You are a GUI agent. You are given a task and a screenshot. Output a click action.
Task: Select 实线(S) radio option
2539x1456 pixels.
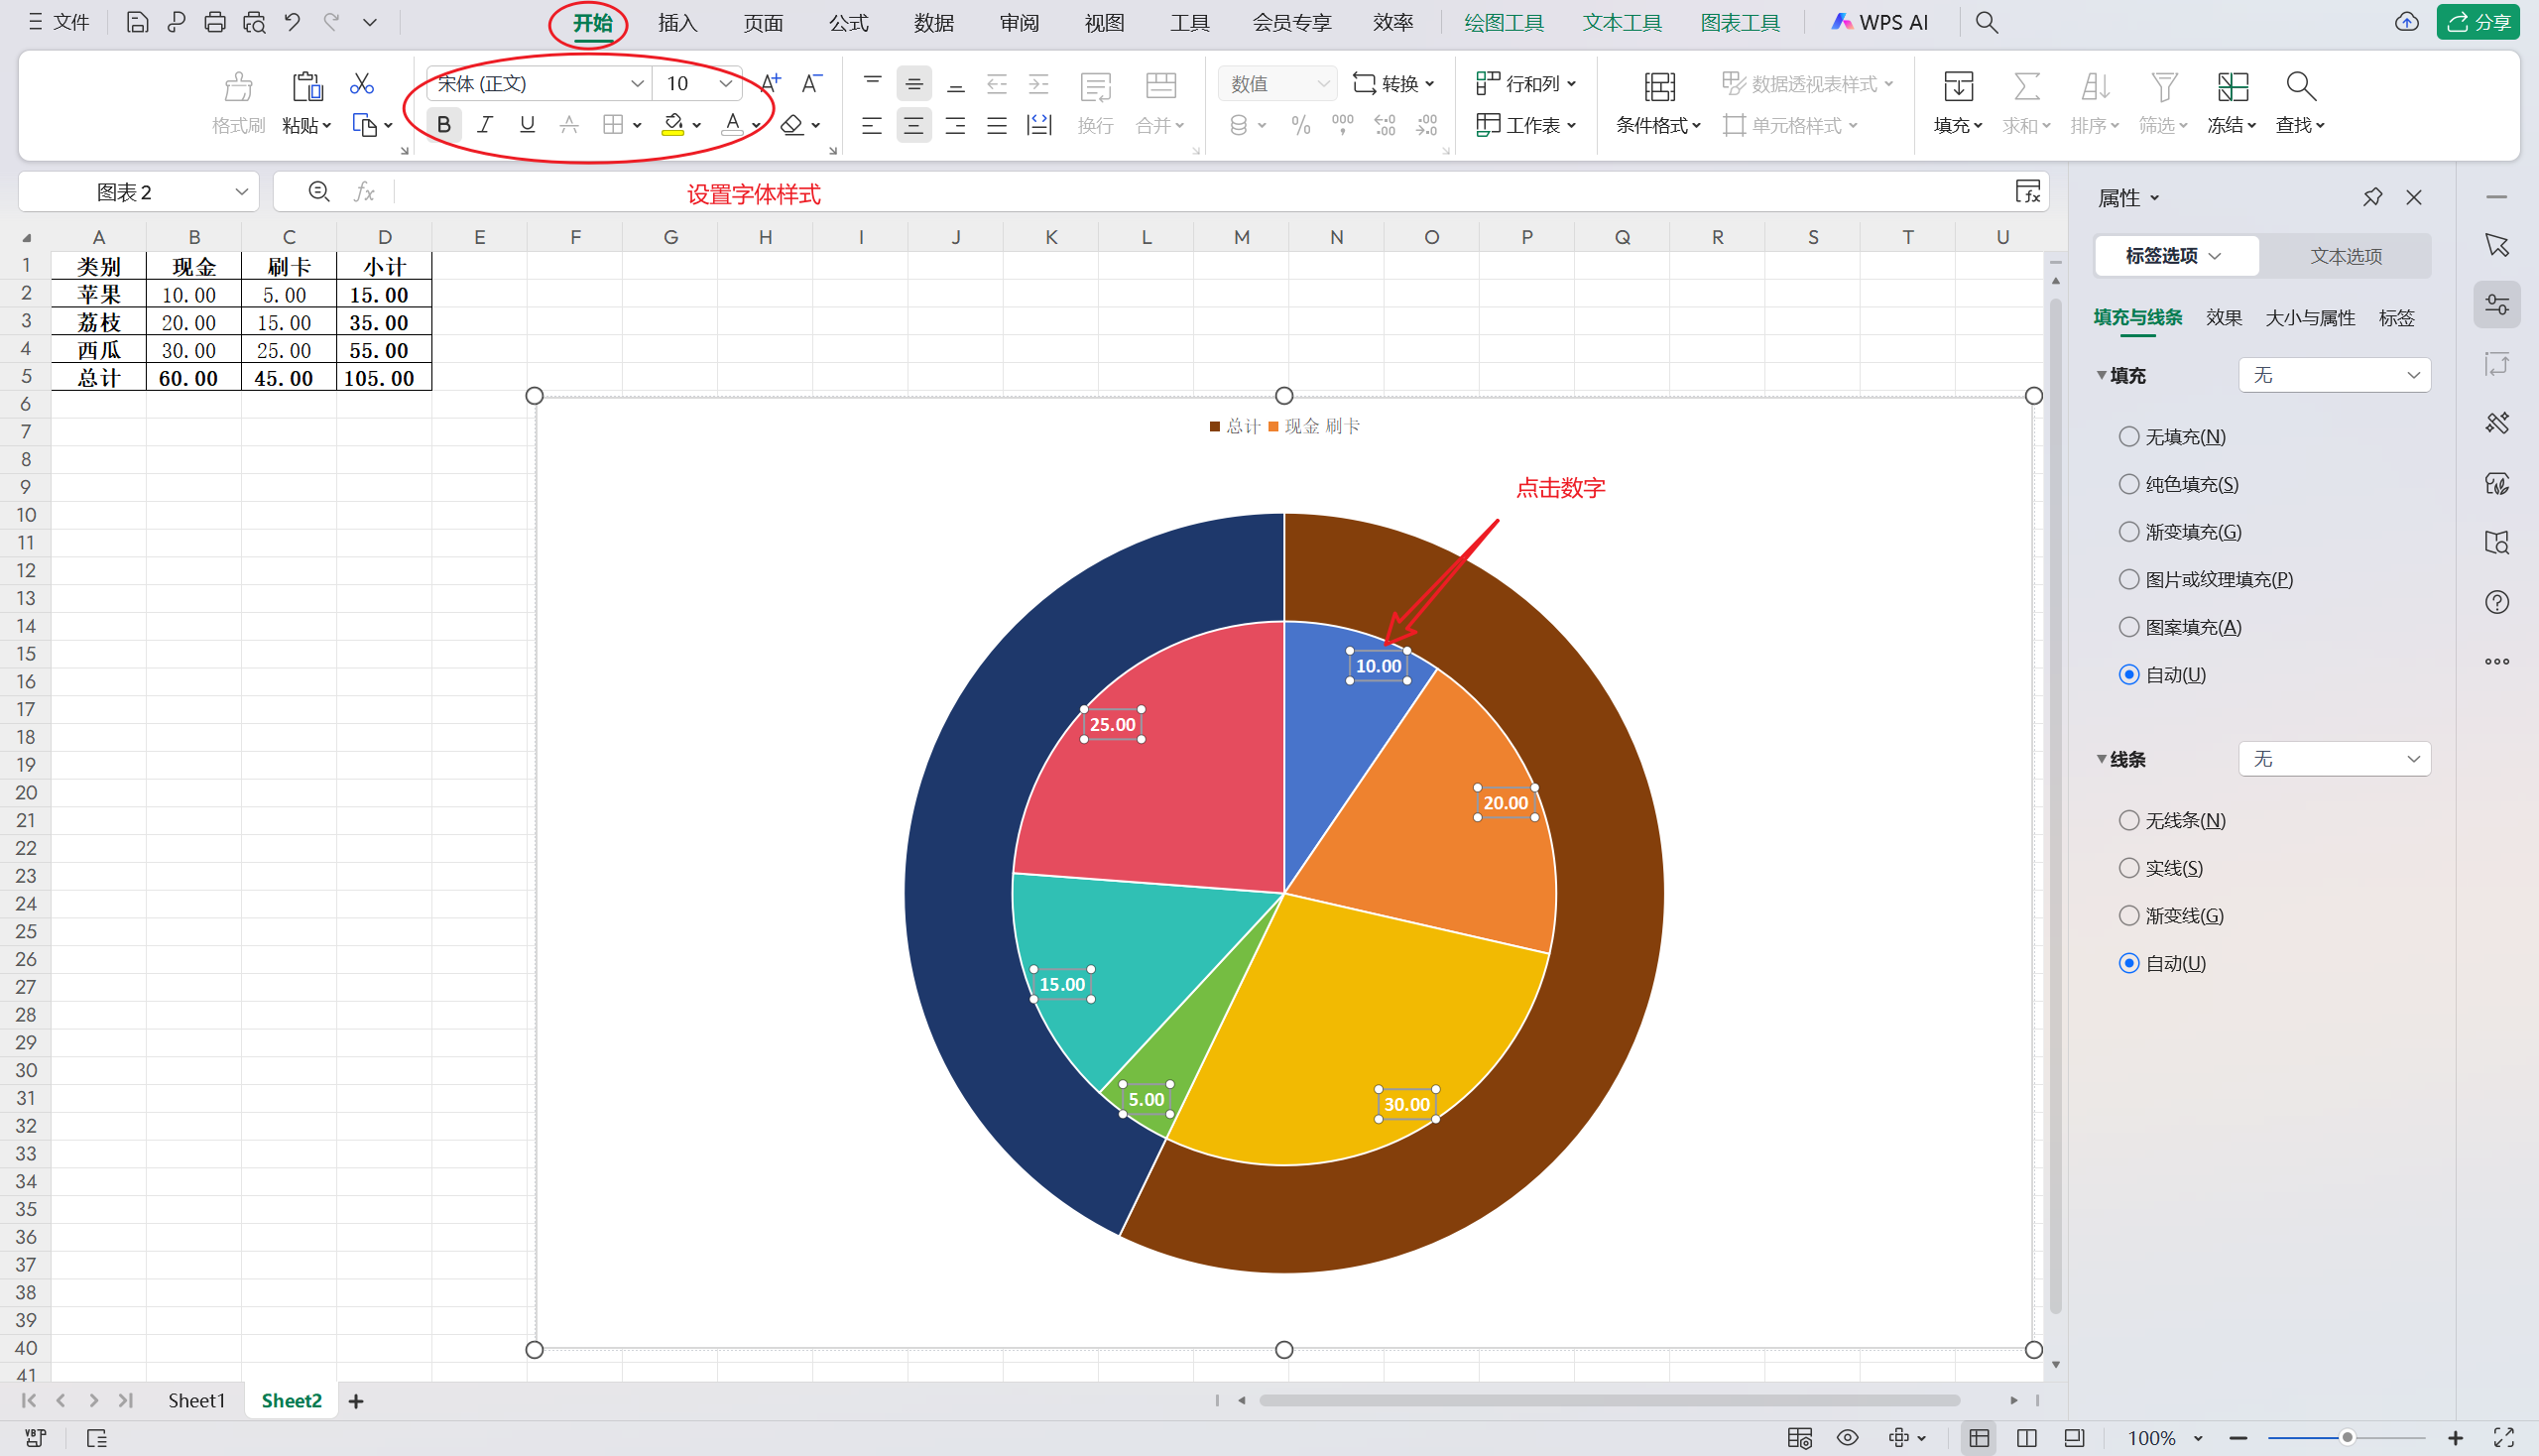pyautogui.click(x=2129, y=868)
